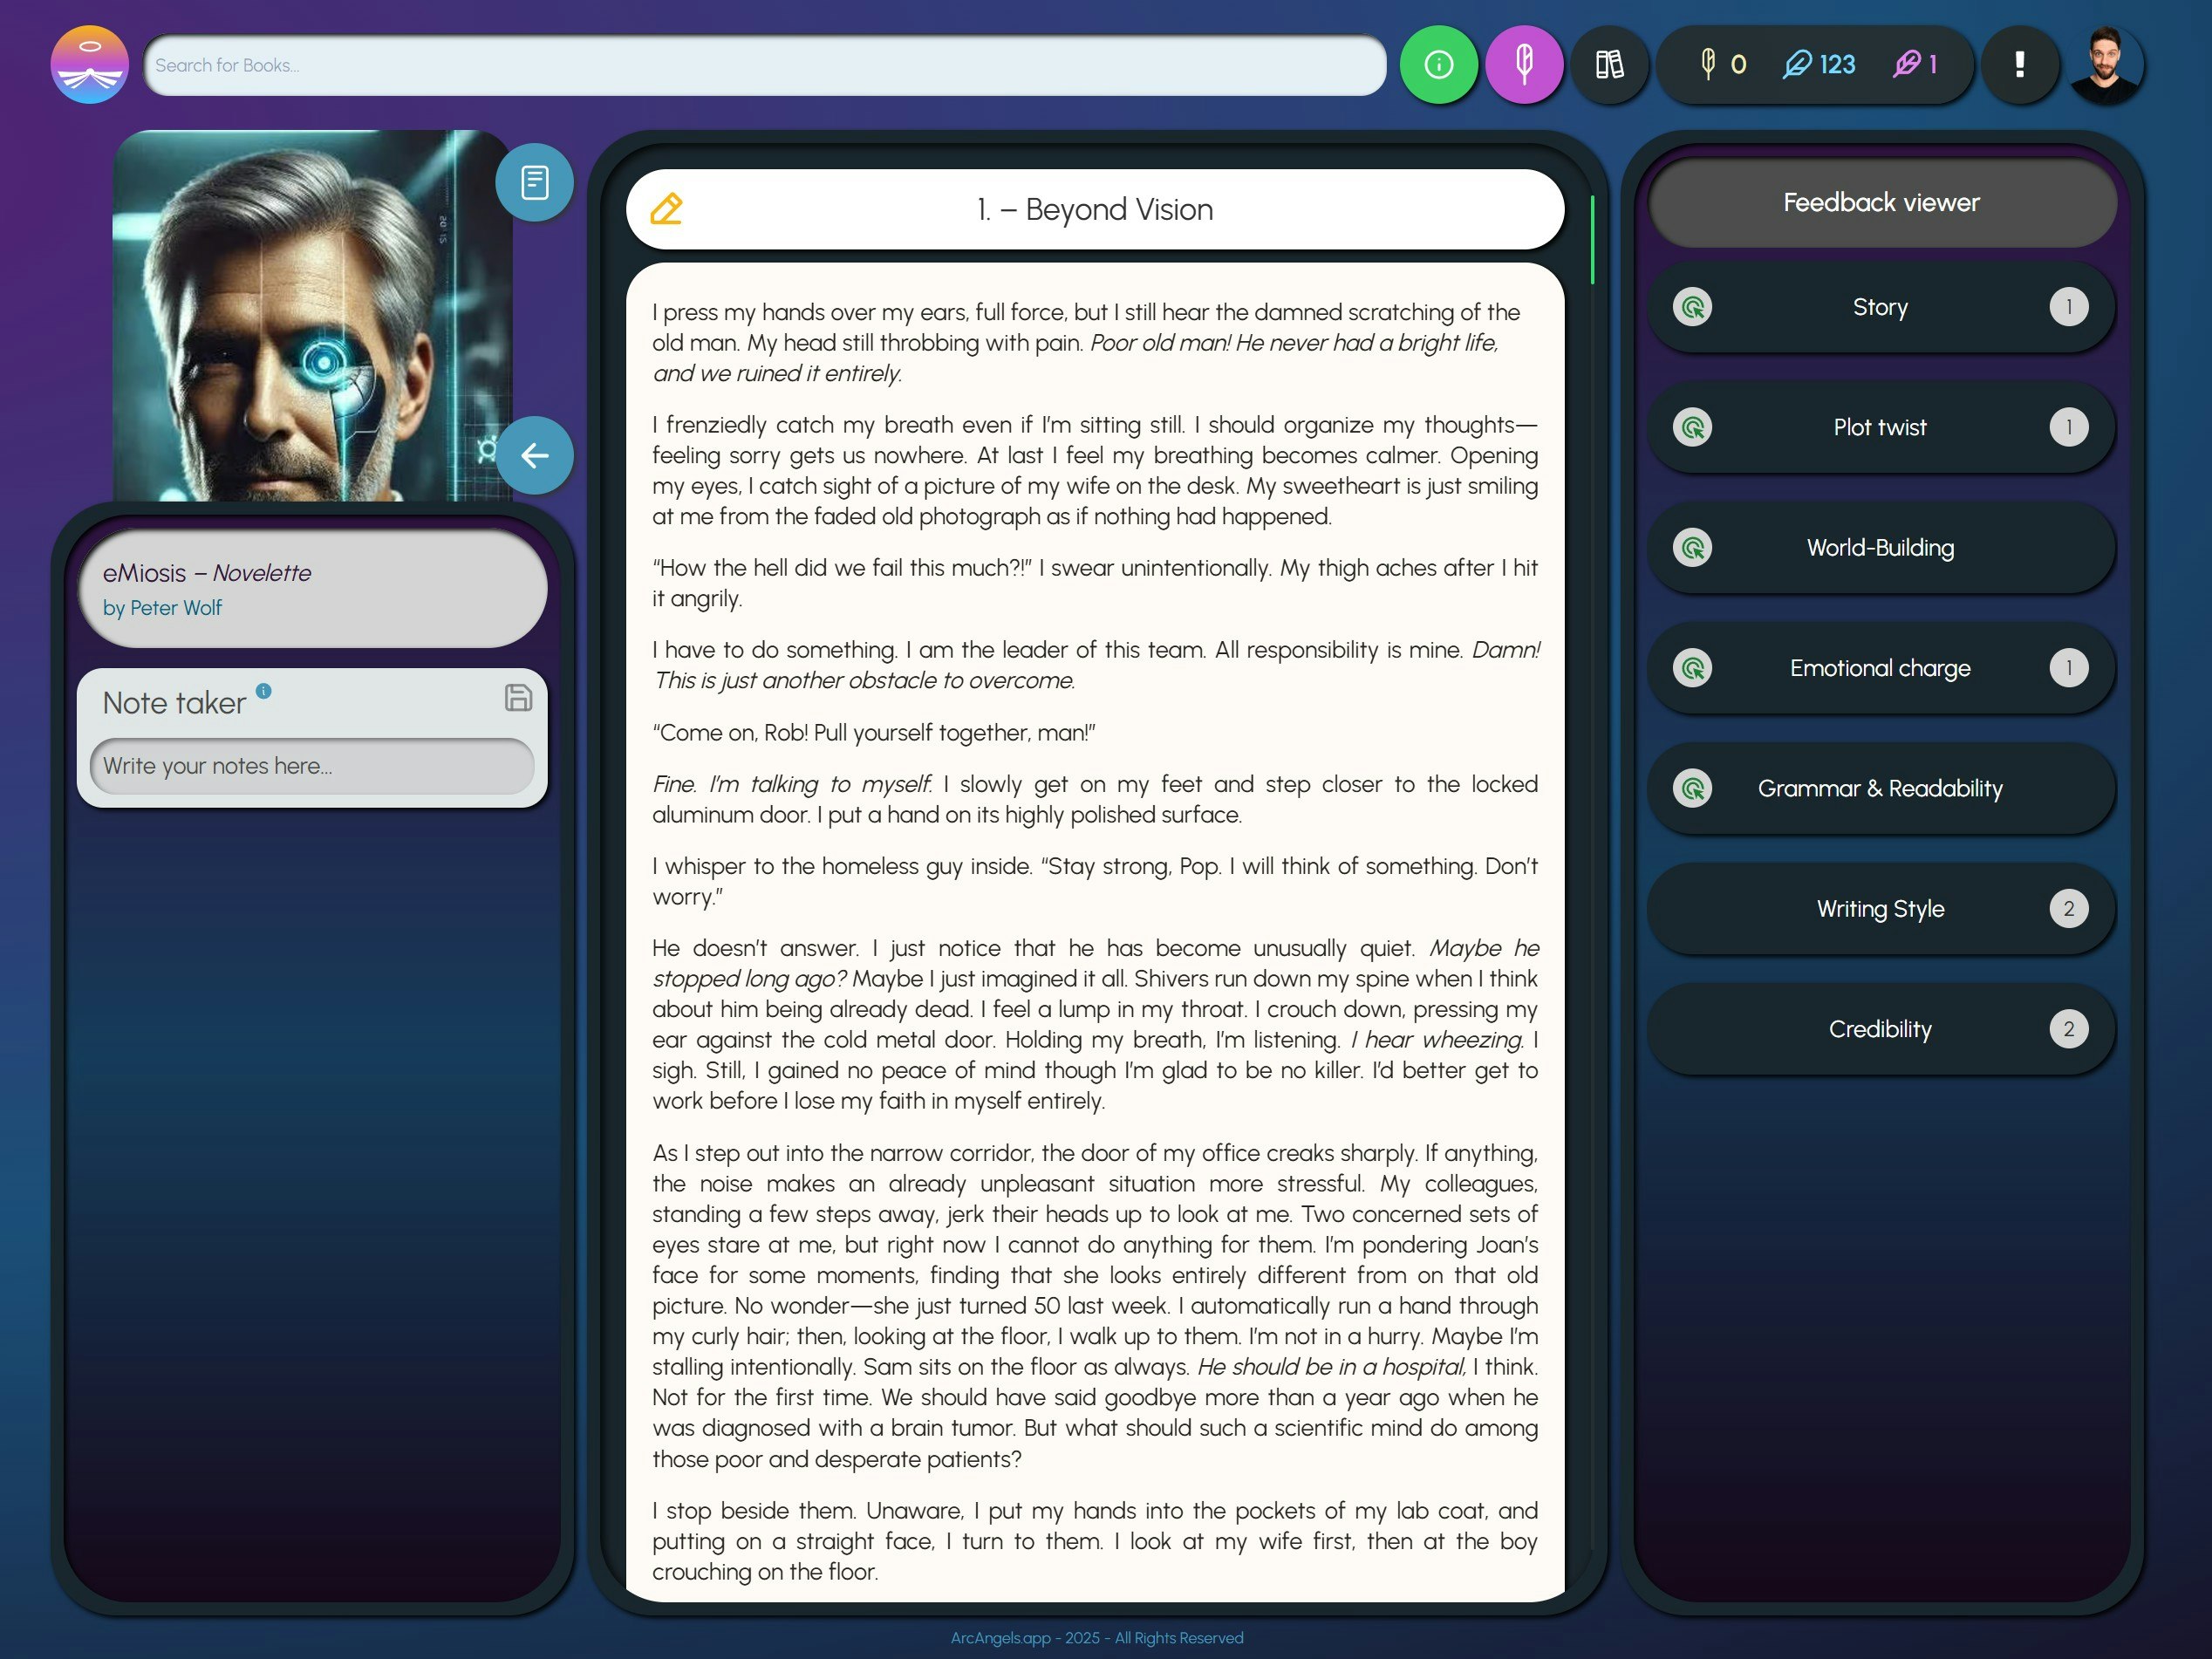Click the exclamation mark alert icon

2019,65
